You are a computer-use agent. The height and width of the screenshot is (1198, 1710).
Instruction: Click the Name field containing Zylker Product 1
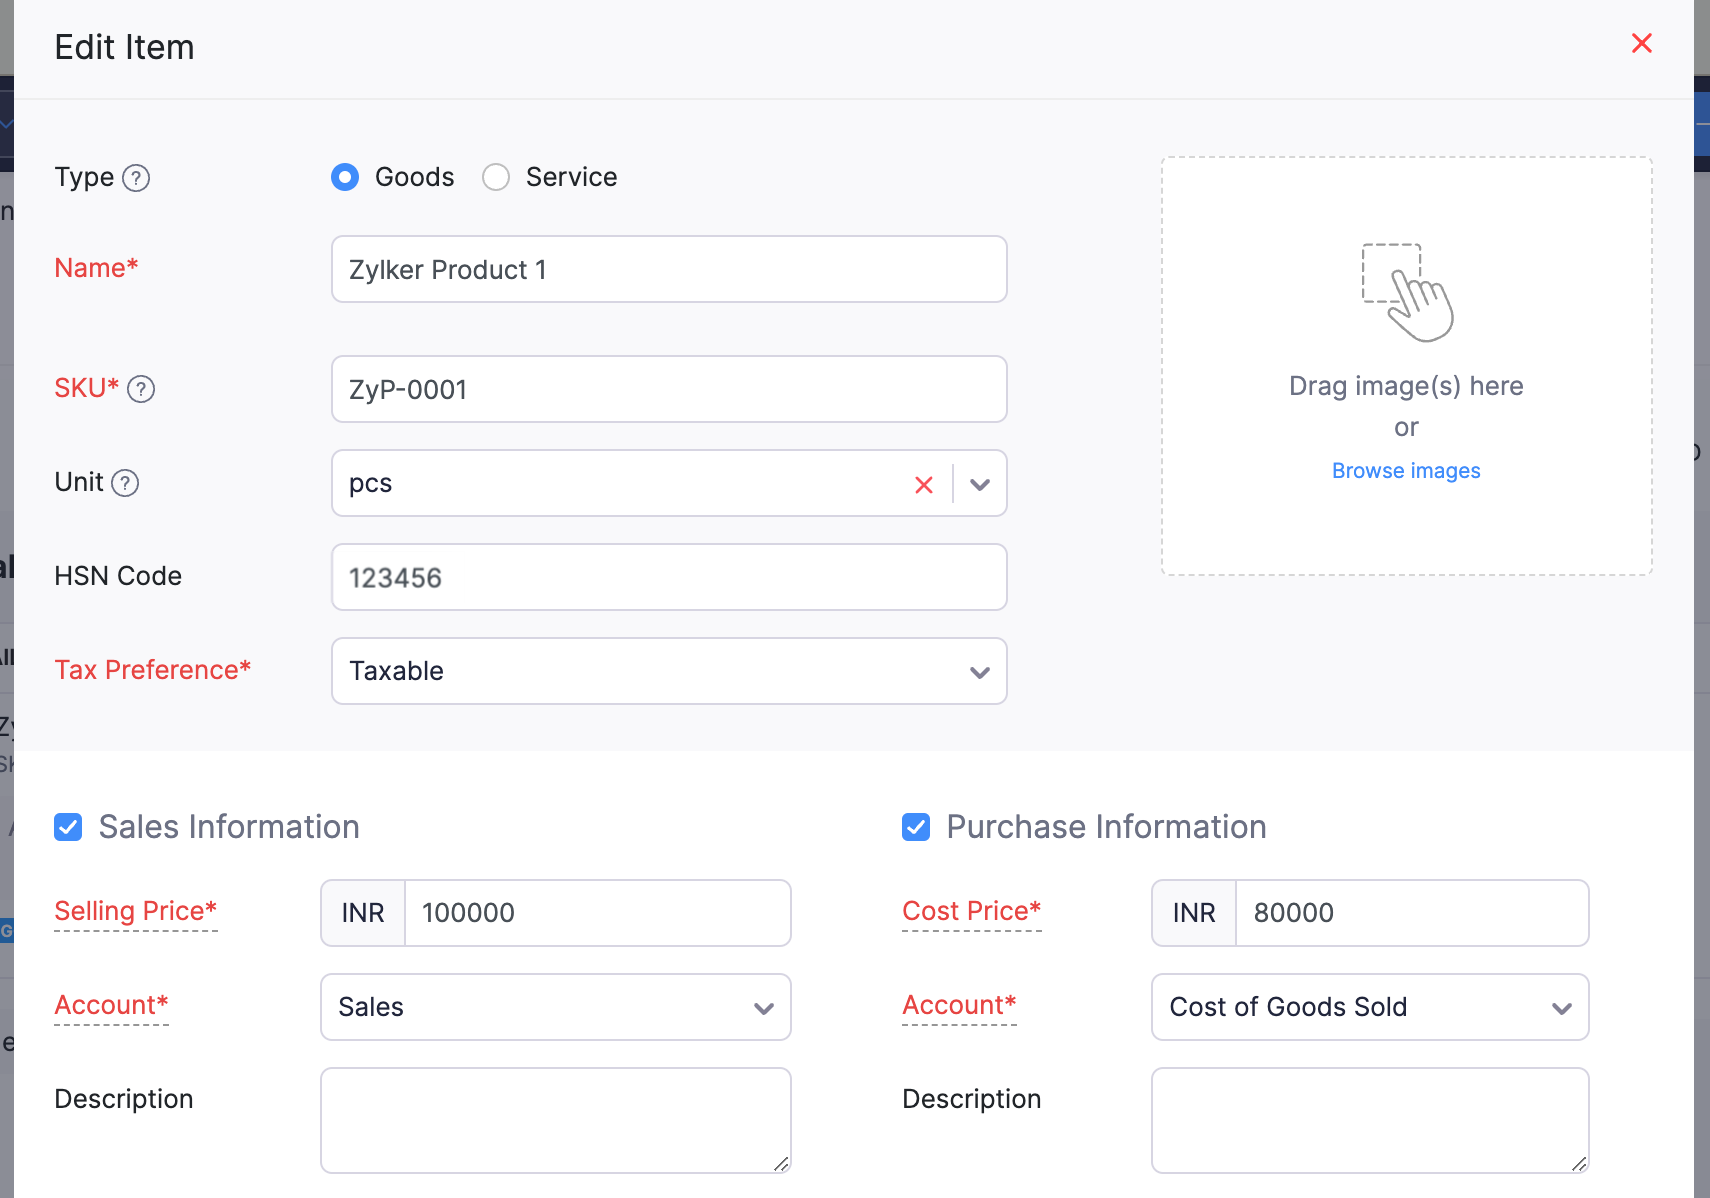pyautogui.click(x=668, y=269)
